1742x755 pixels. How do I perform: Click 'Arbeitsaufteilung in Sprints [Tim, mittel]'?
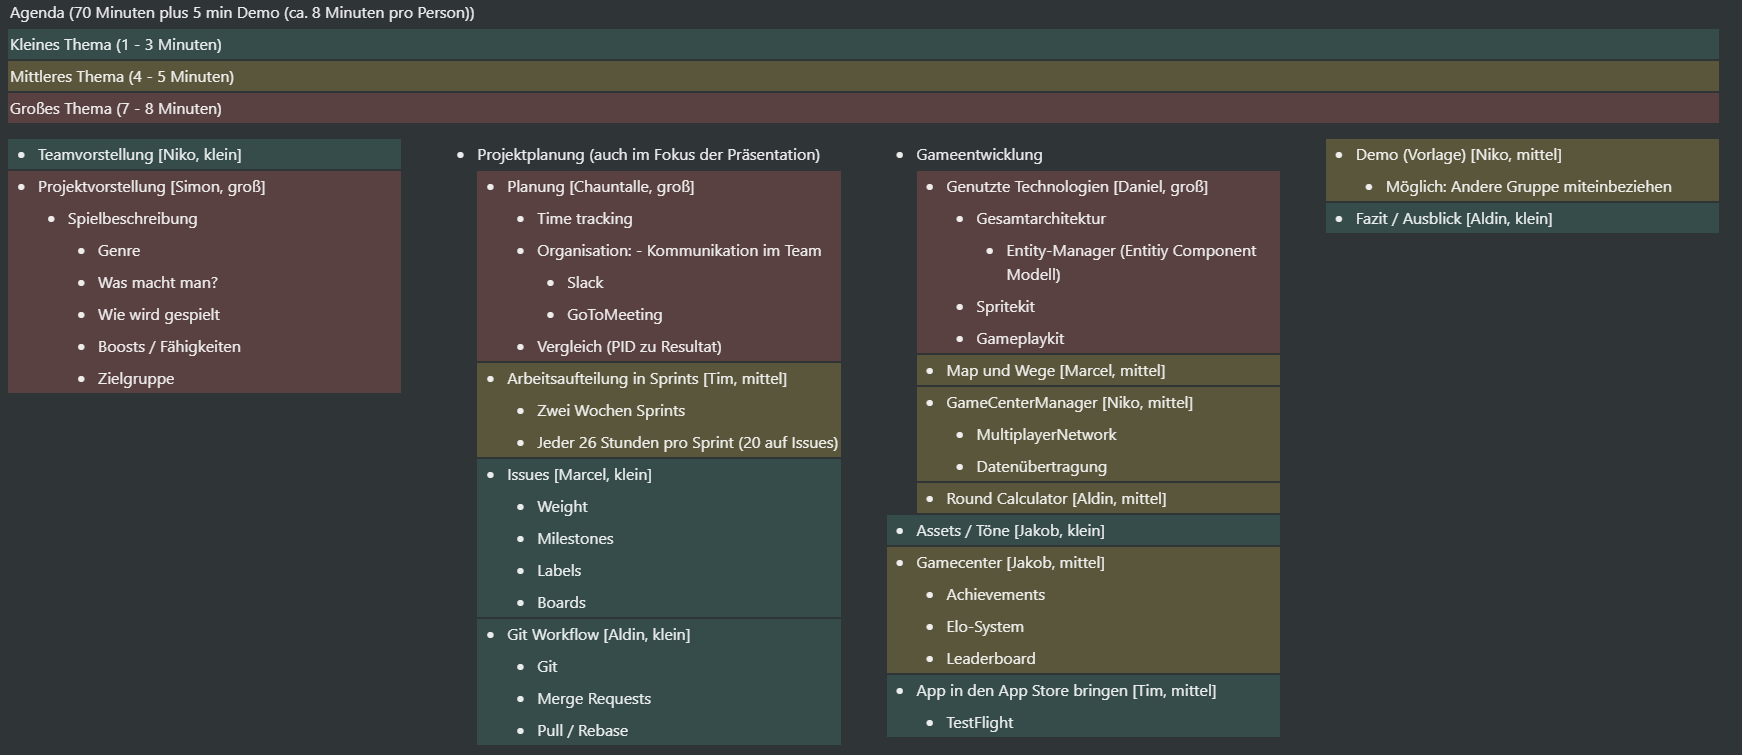click(647, 379)
